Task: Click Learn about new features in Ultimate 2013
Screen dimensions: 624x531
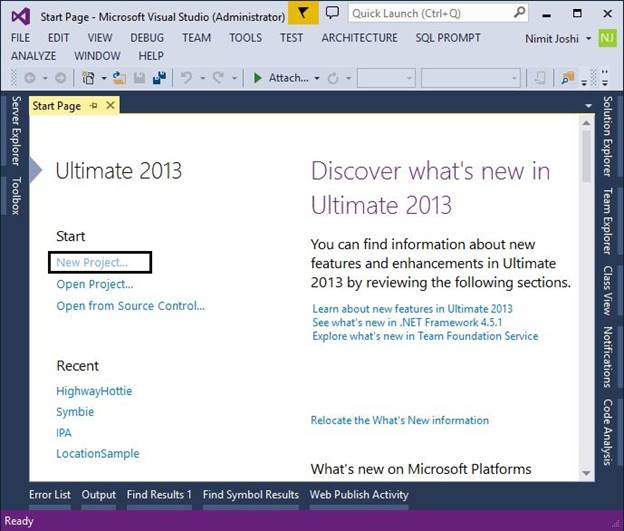Action: click(412, 308)
